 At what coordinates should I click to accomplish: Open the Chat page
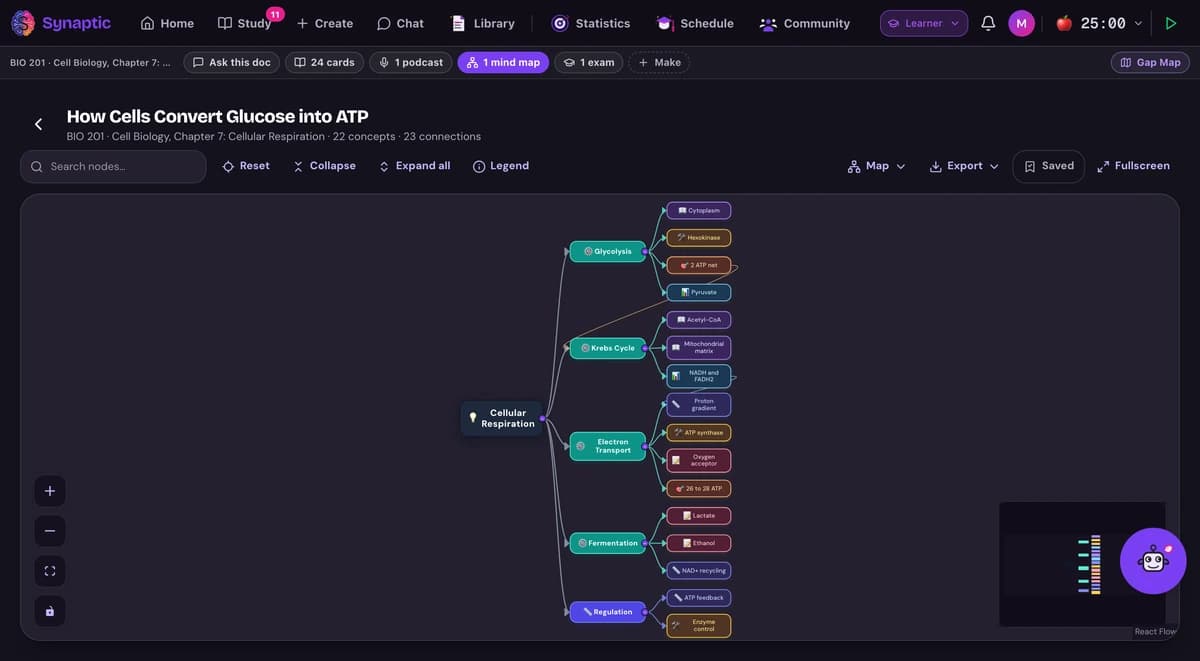[x=400, y=23]
